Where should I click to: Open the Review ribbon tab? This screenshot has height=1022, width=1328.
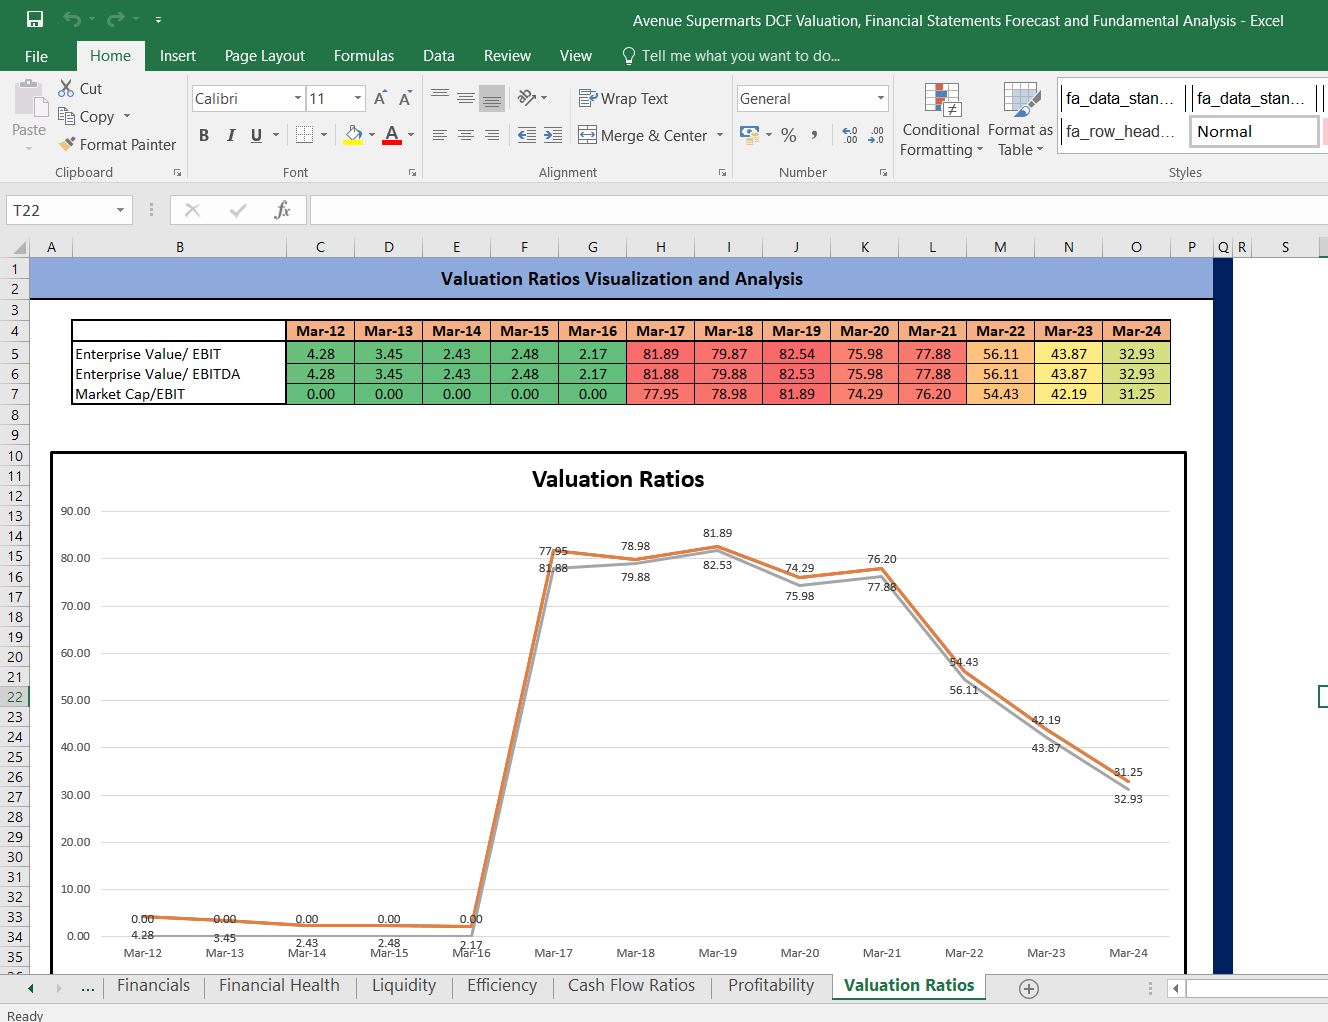507,56
